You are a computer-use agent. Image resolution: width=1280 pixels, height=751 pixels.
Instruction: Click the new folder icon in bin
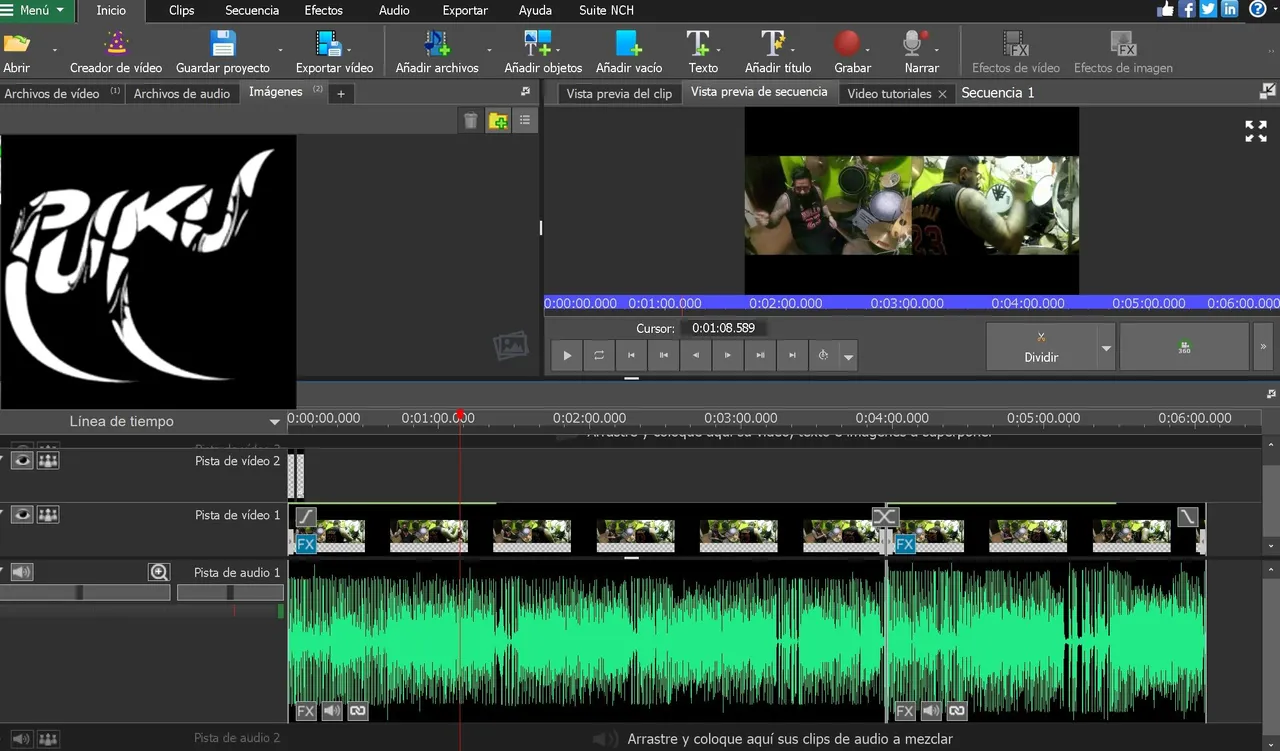(x=498, y=121)
